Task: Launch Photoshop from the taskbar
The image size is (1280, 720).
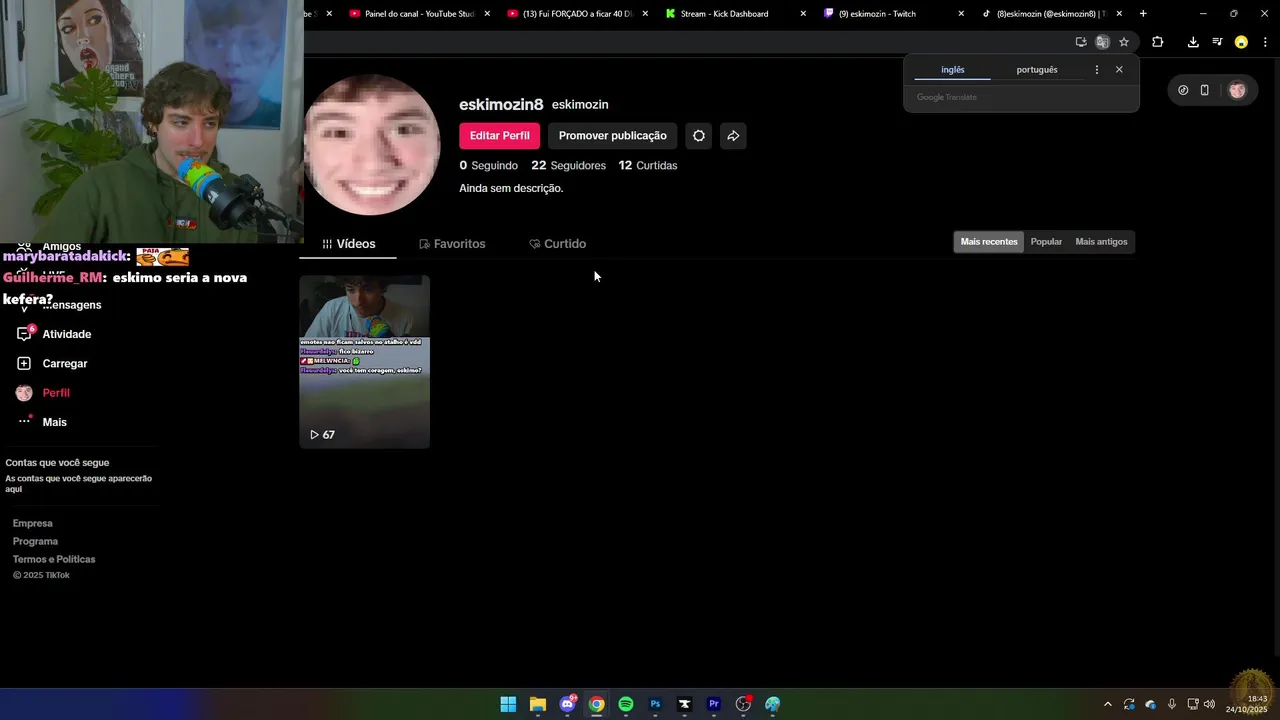Action: pos(655,704)
